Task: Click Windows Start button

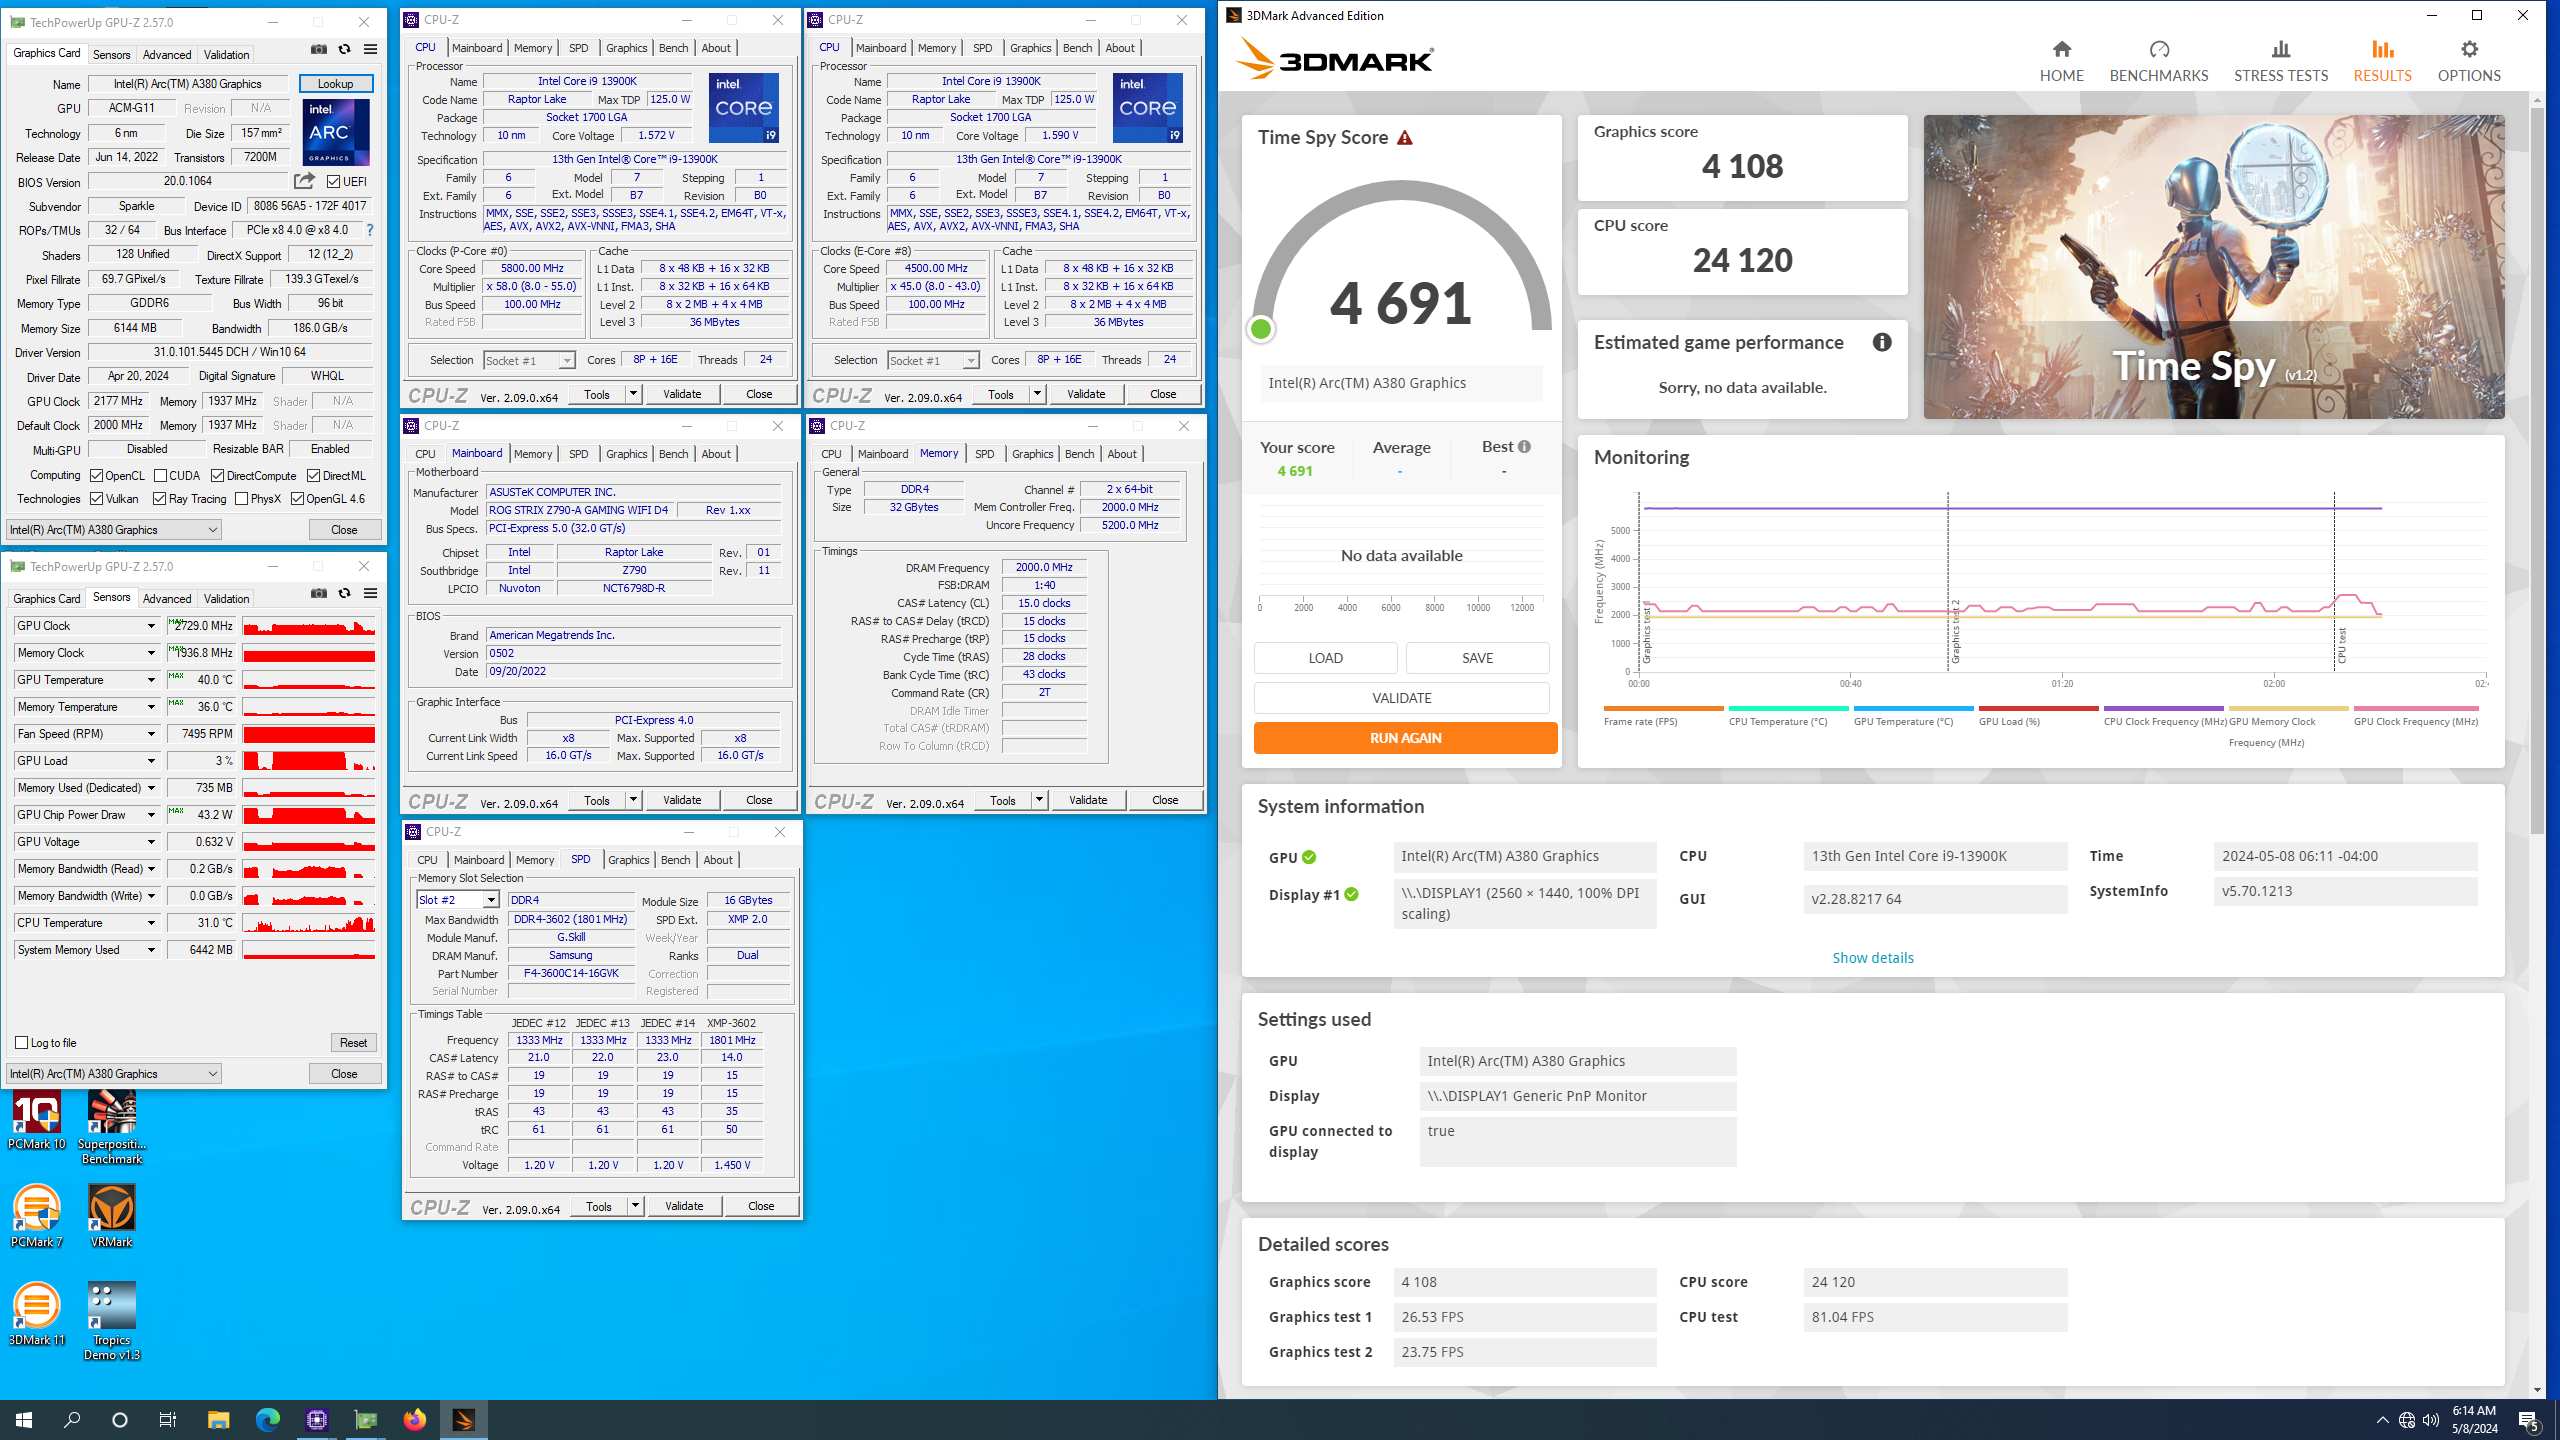Action: 24,1419
